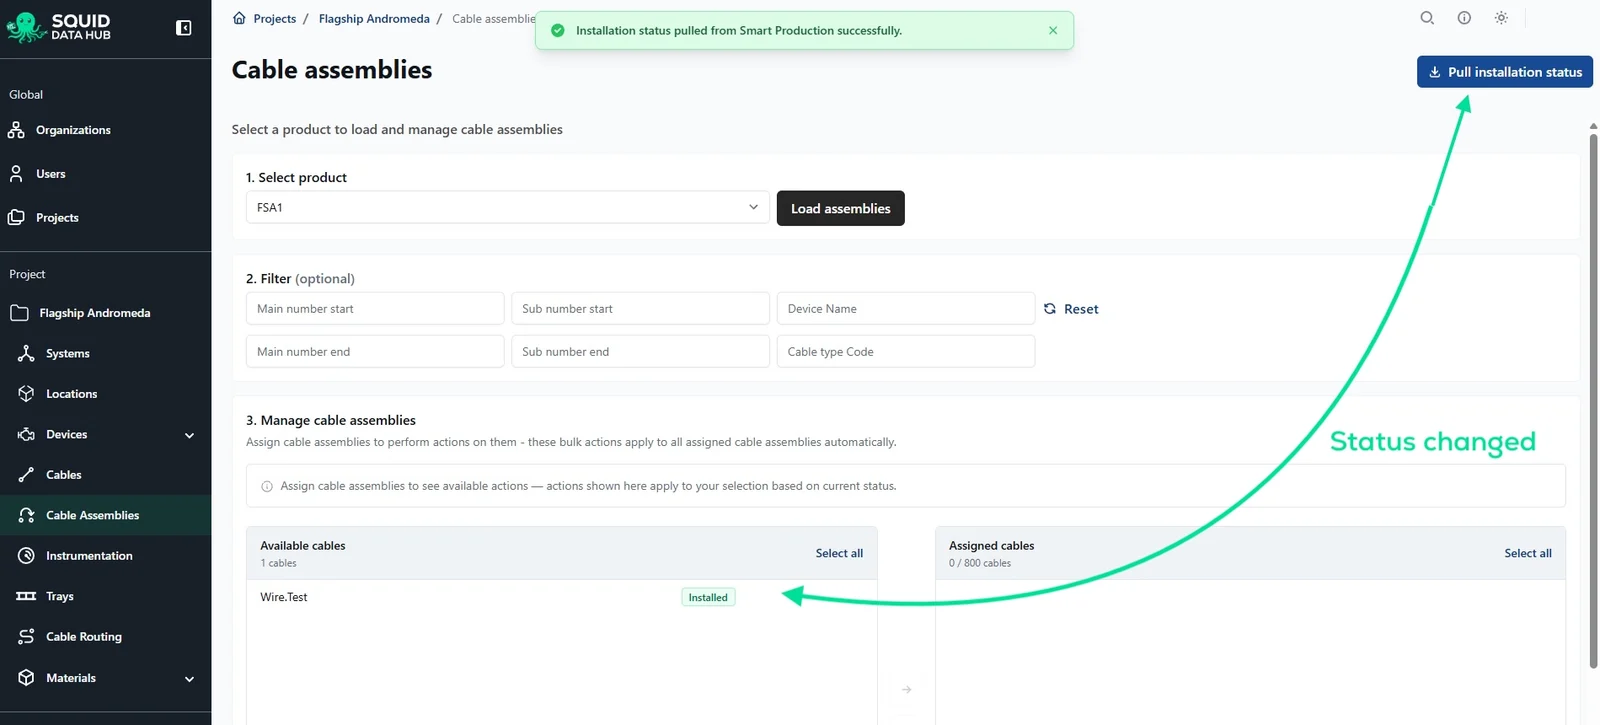
Task: Click the home breadcrumb icon
Action: coord(239,18)
